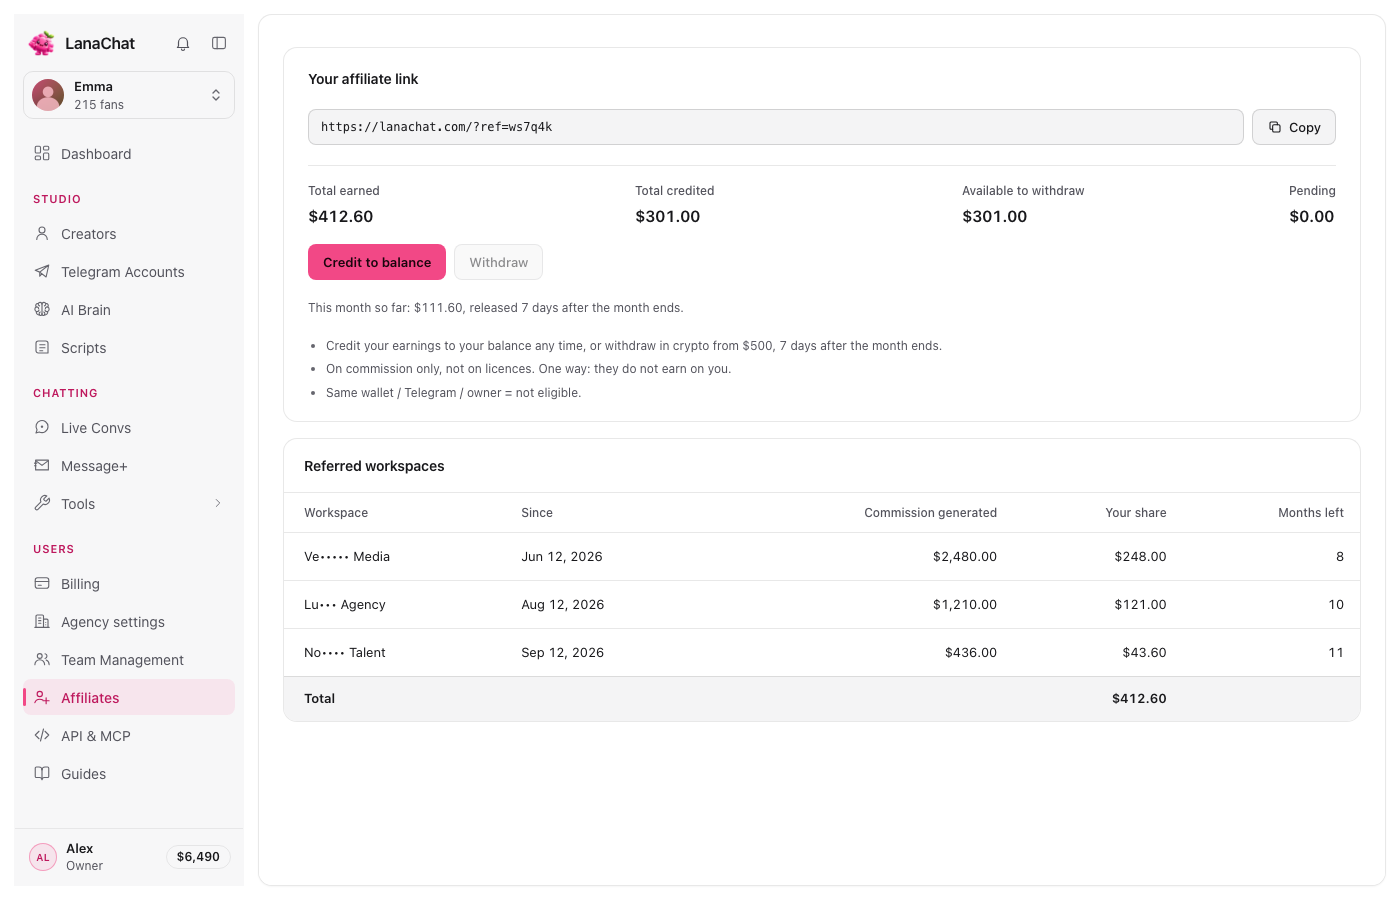
Task: Click the Guides book icon
Action: tap(42, 773)
